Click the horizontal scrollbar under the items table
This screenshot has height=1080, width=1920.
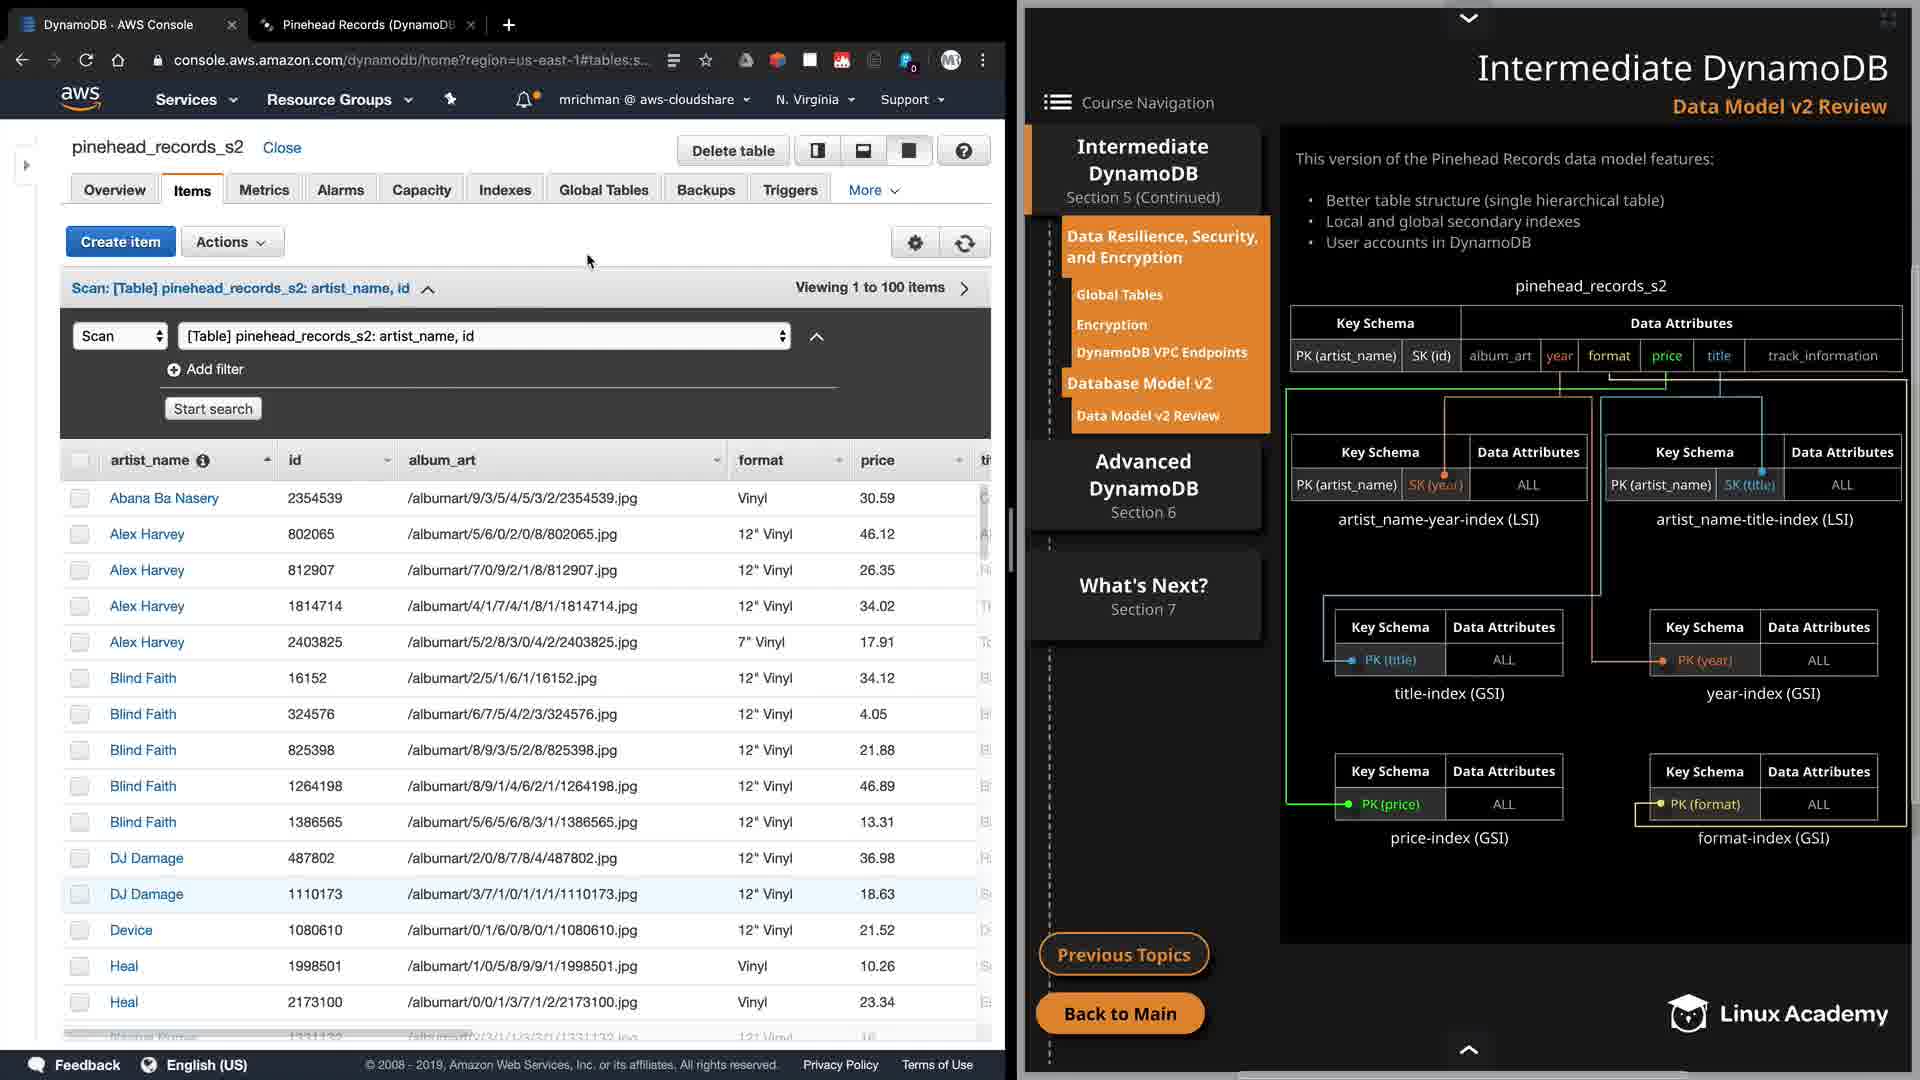coord(268,1032)
